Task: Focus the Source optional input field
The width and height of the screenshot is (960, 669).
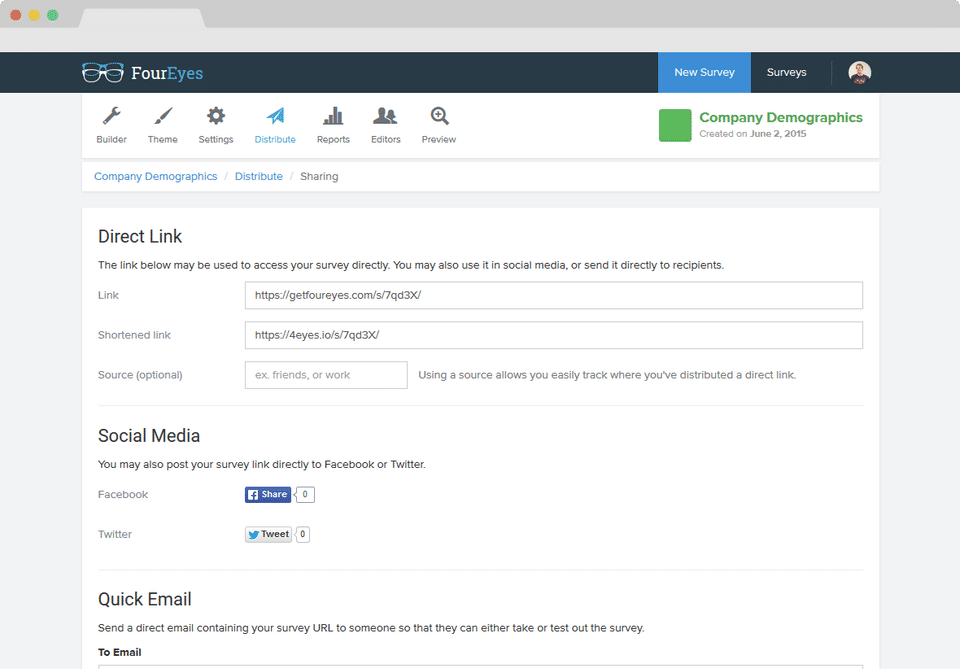Action: pyautogui.click(x=326, y=375)
